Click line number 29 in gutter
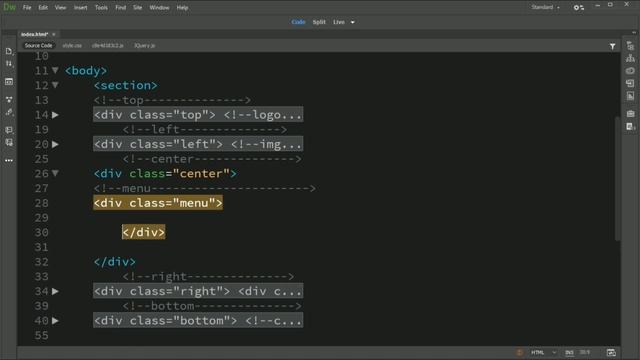Viewport: 640px width, 360px height. click(x=42, y=218)
